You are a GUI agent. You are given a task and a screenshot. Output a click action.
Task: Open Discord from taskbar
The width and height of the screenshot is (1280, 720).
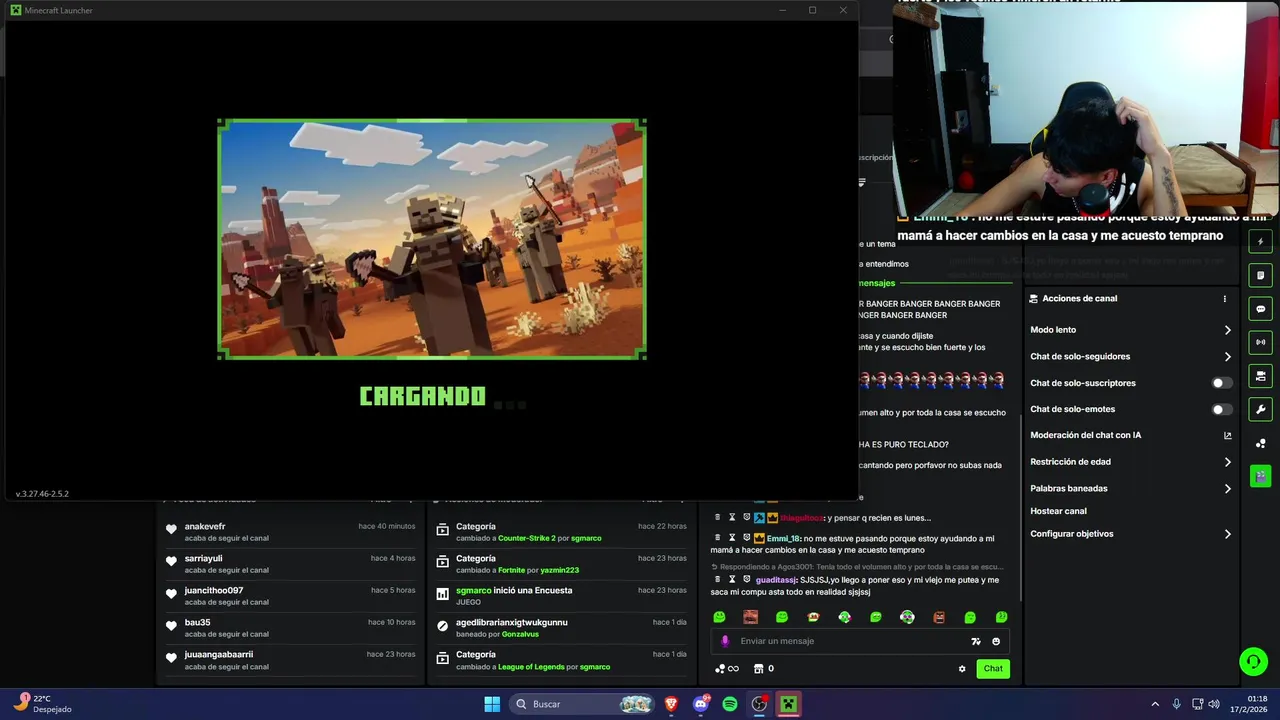[701, 704]
